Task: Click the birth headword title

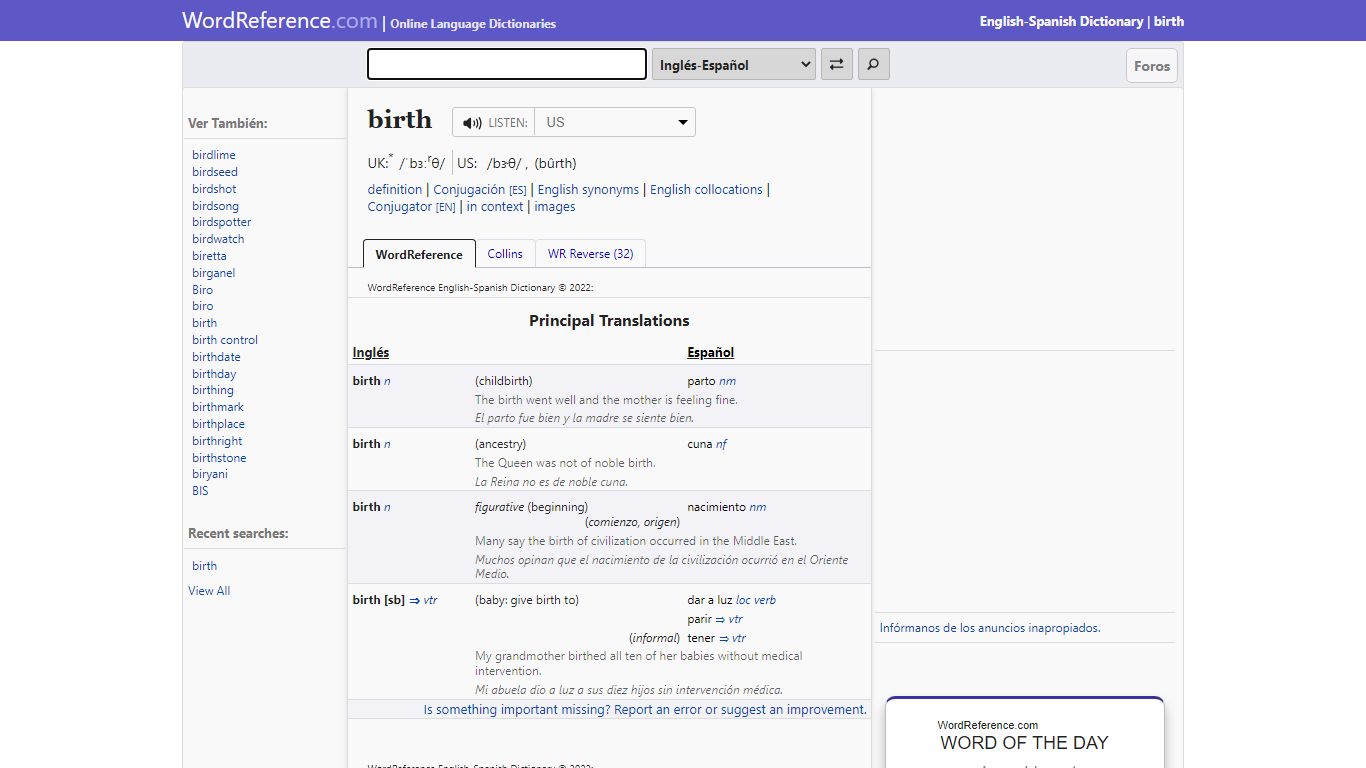Action: [400, 119]
